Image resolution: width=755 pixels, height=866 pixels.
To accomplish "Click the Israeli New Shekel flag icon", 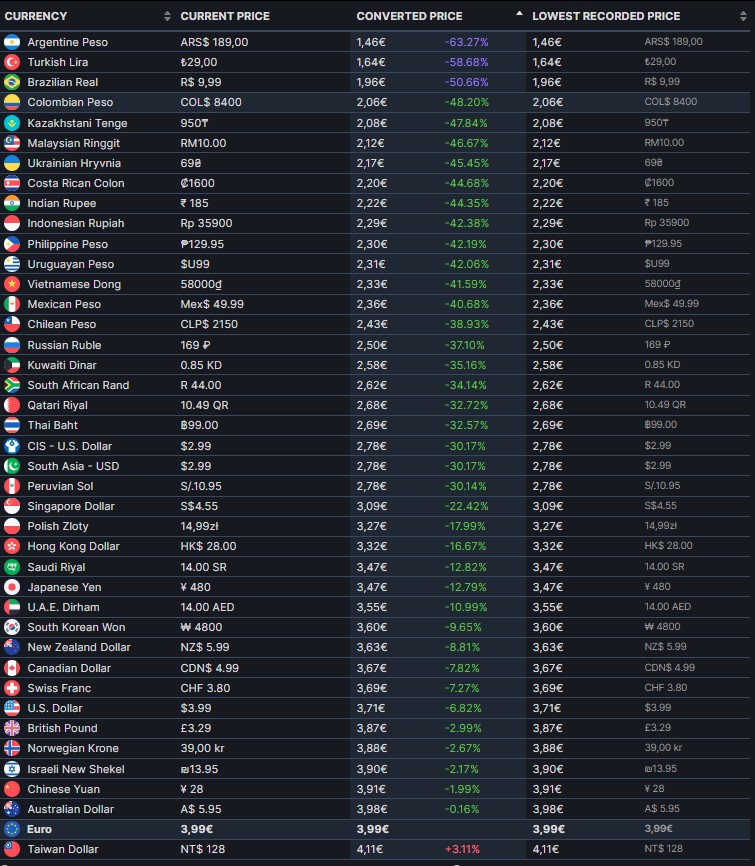I will pyautogui.click(x=12, y=769).
